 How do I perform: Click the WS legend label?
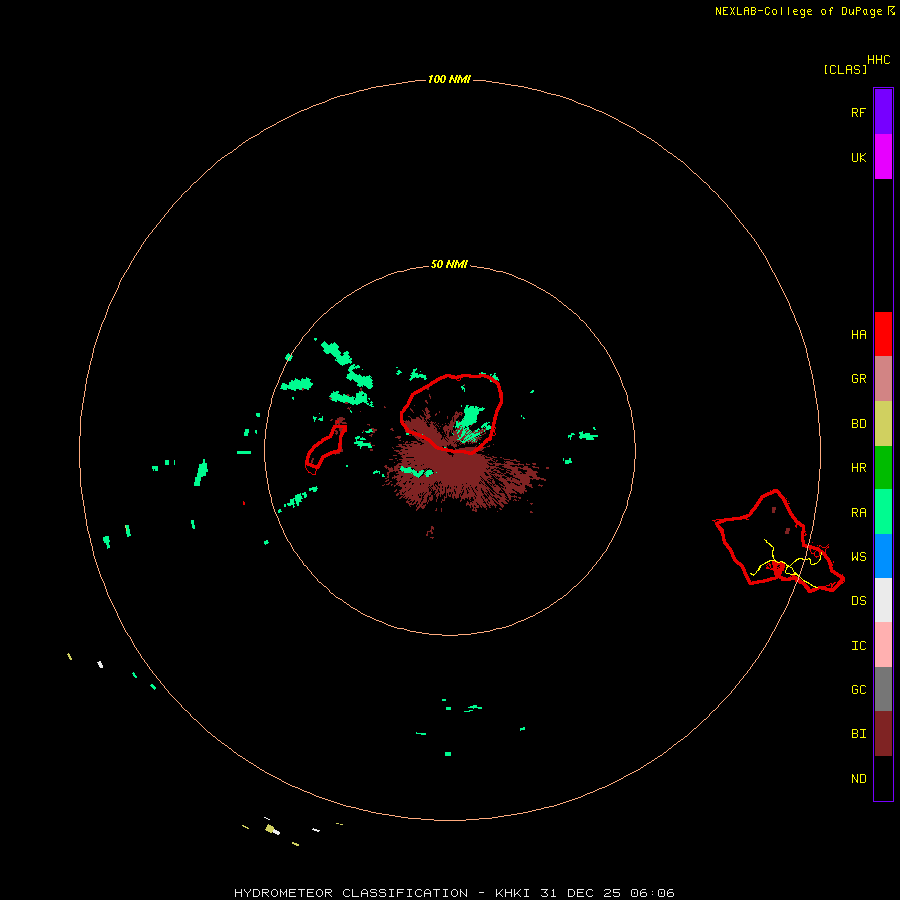[x=858, y=557]
